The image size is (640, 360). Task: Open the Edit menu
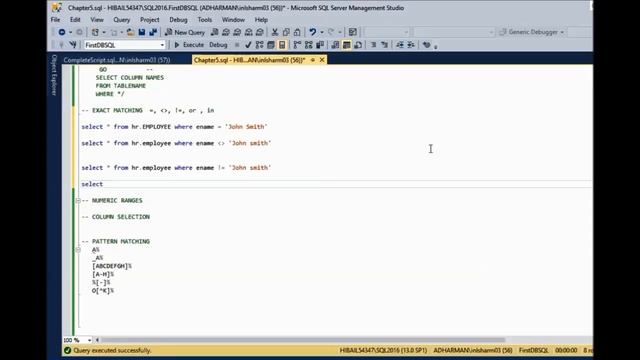75,20
